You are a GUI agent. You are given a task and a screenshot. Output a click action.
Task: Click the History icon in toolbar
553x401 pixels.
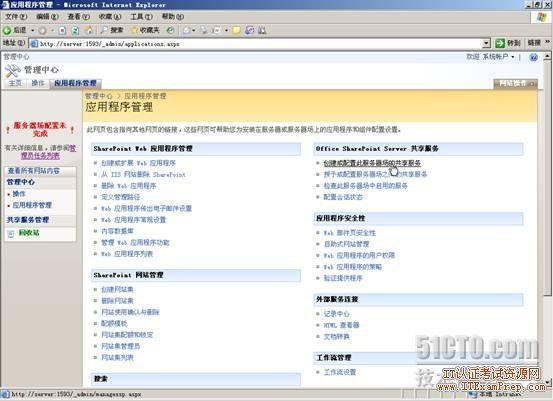[x=170, y=30]
